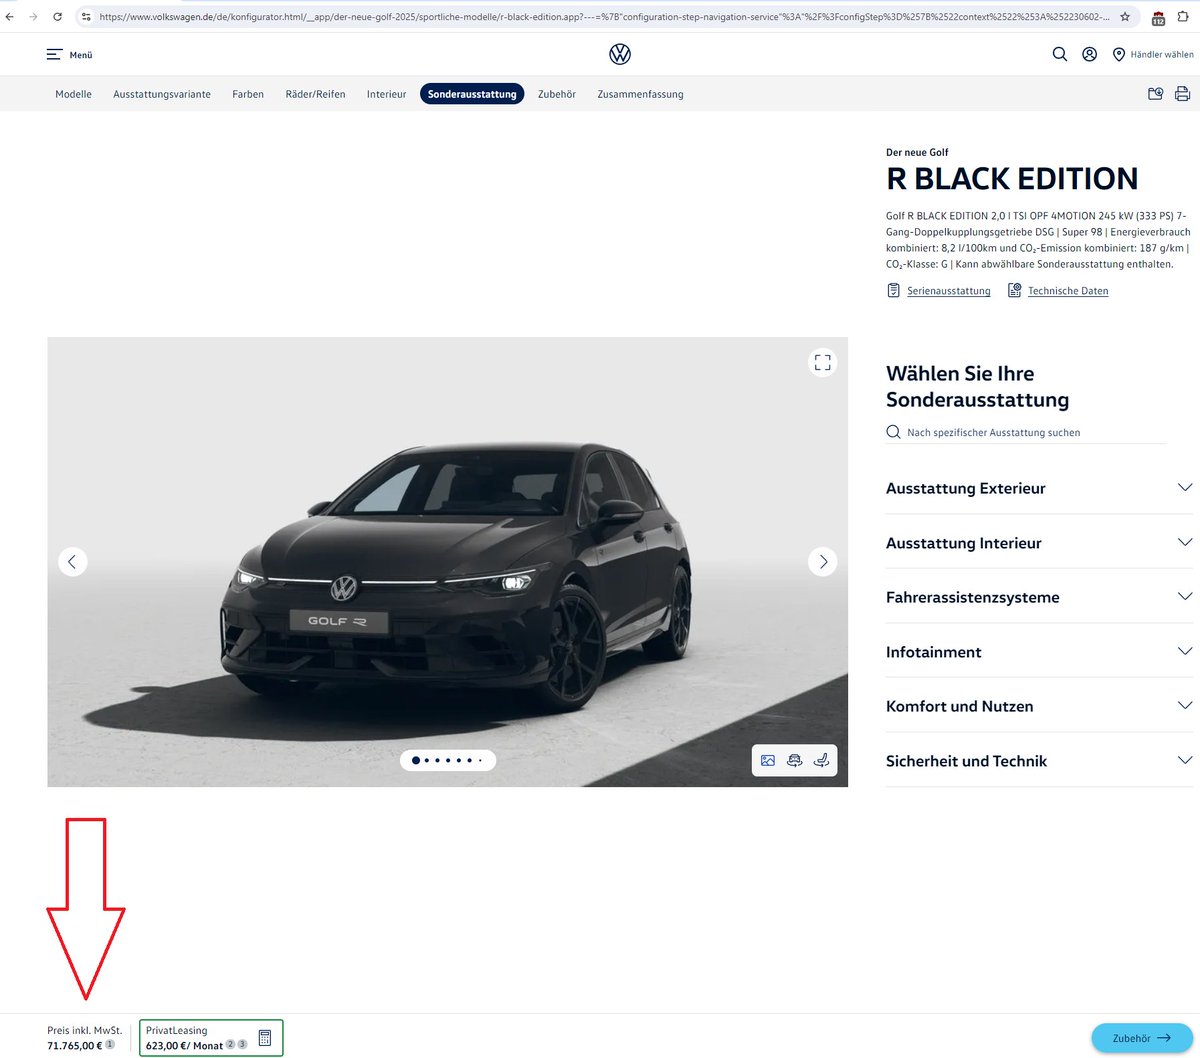
Task: Save configuration with the folder icon
Action: (1156, 94)
